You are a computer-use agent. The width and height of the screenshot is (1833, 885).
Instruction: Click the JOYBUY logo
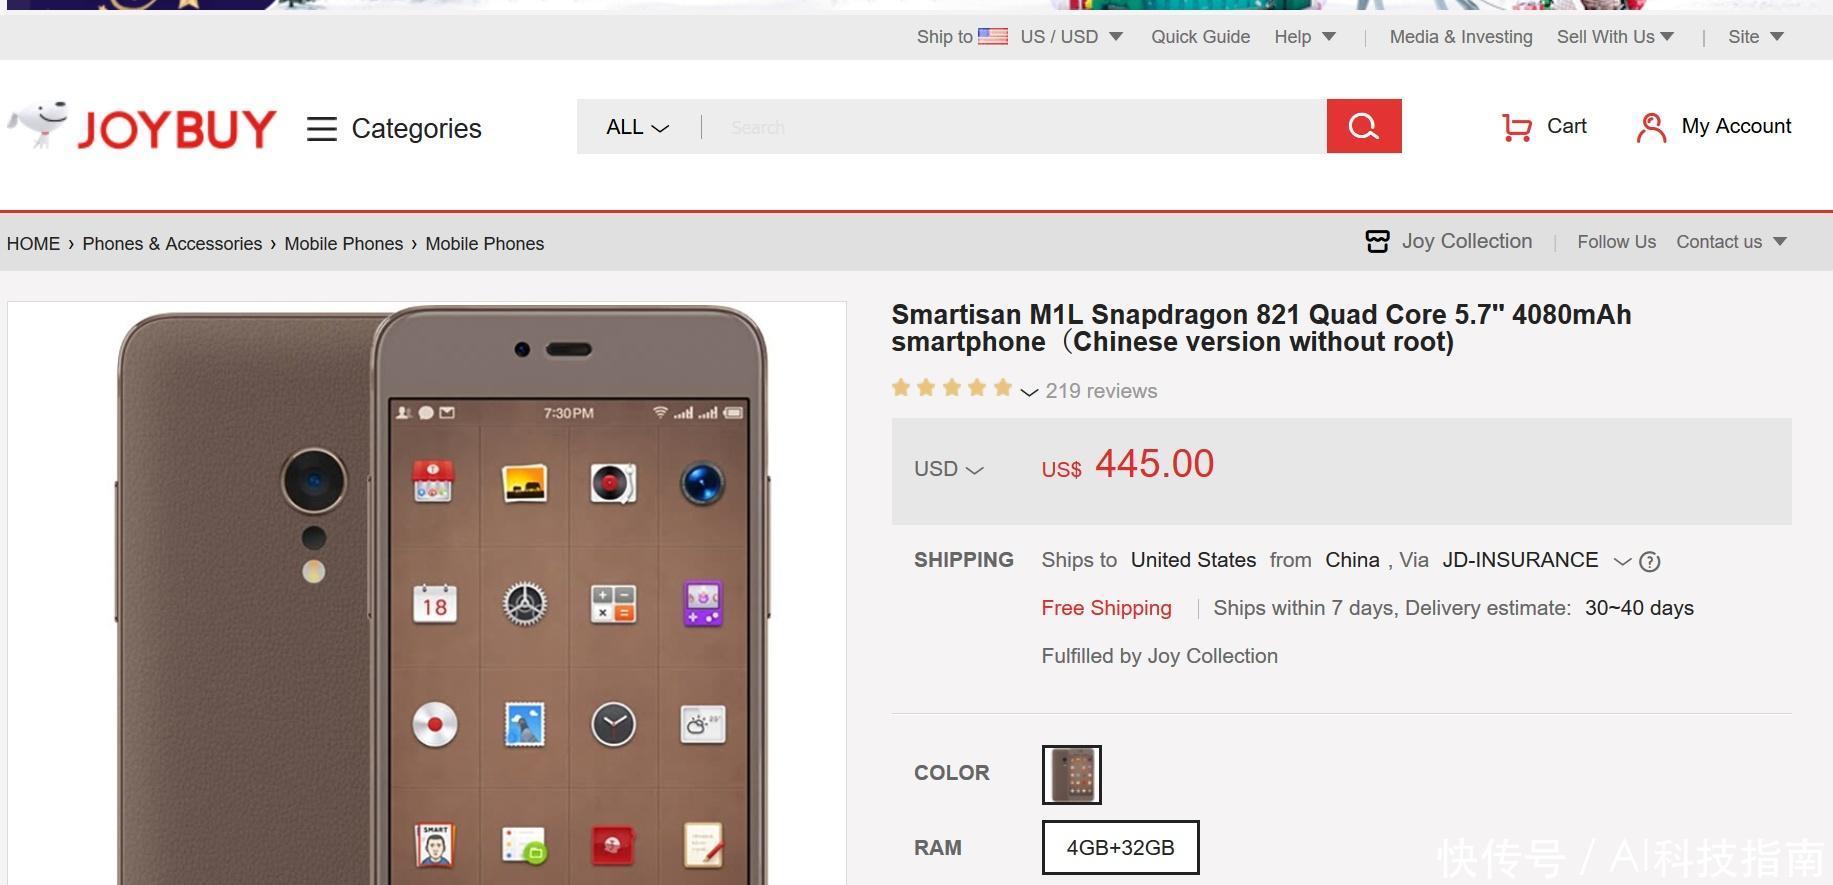point(142,127)
